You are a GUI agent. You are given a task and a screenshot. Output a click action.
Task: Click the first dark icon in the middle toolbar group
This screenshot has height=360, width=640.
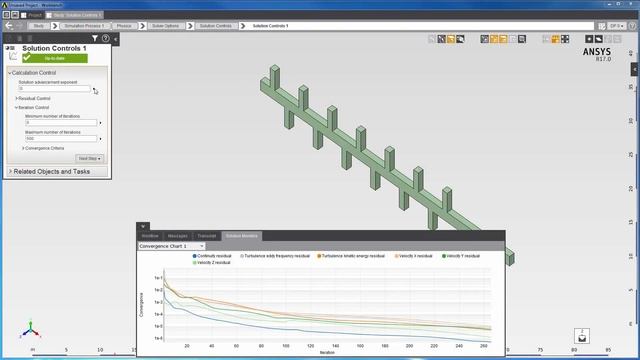click(484, 39)
